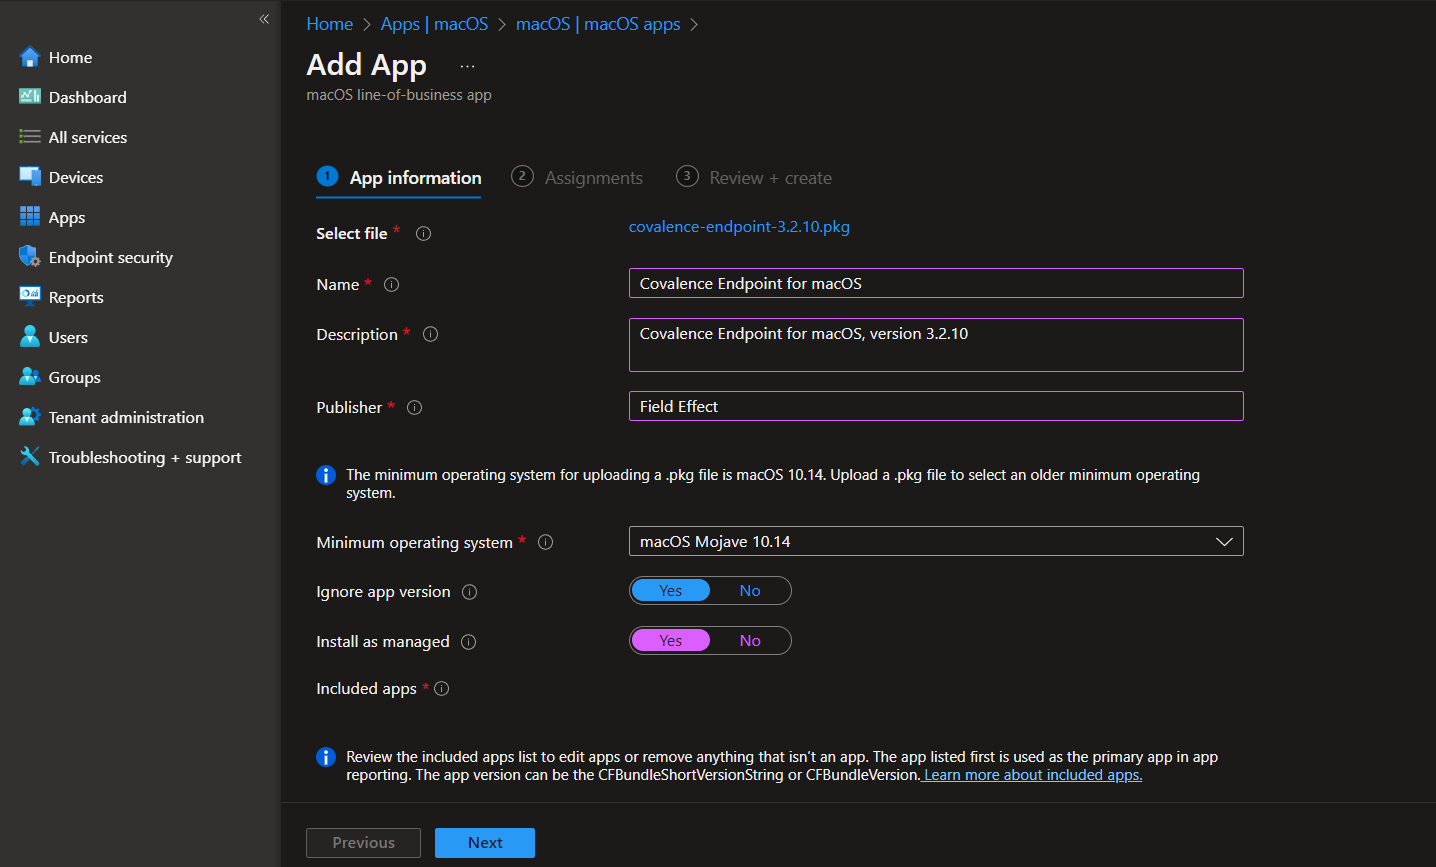This screenshot has width=1436, height=867.
Task: Click the Apps grid icon
Action: [x=30, y=216]
